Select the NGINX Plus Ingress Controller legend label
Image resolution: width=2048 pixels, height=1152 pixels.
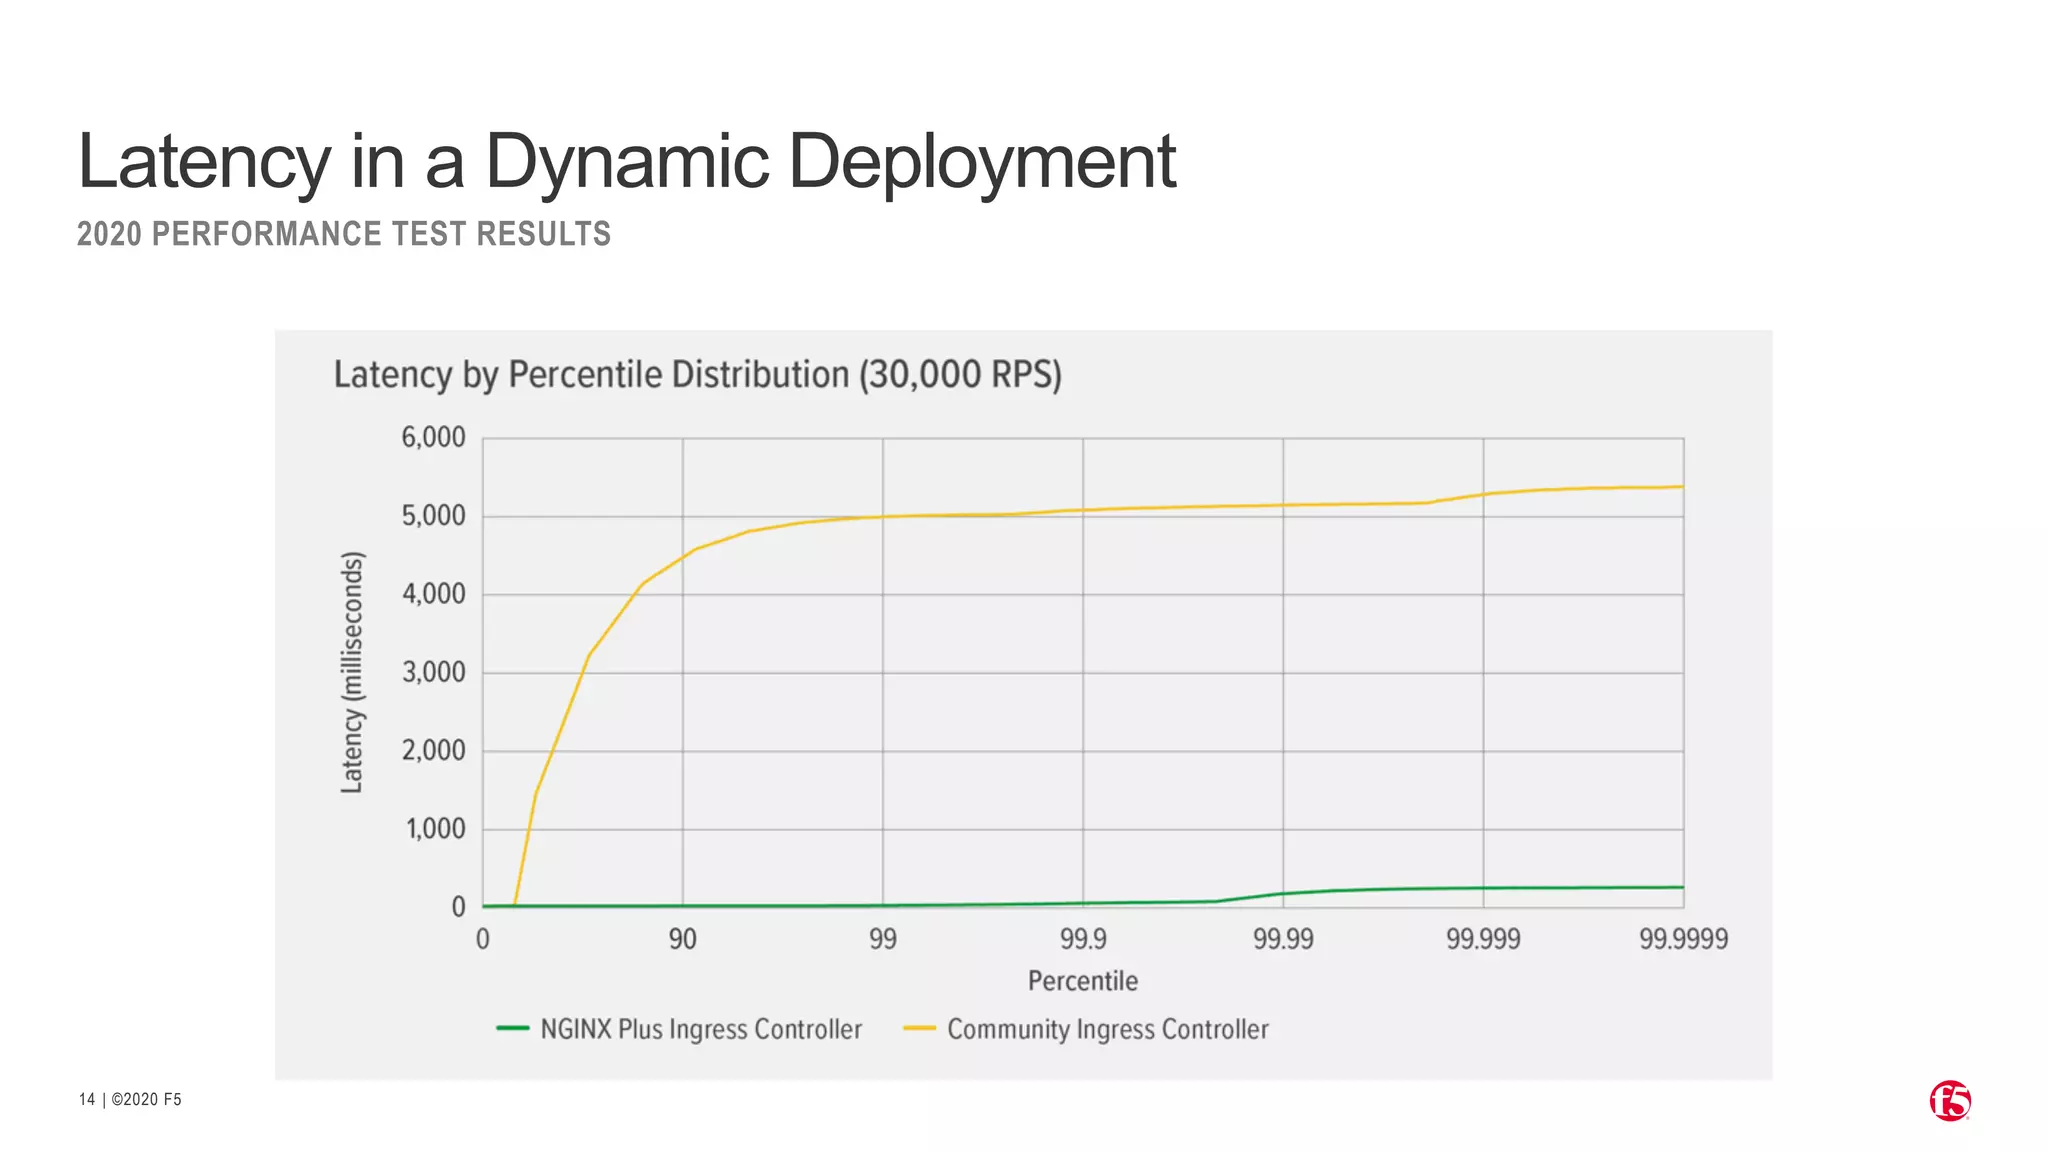[700, 1029]
